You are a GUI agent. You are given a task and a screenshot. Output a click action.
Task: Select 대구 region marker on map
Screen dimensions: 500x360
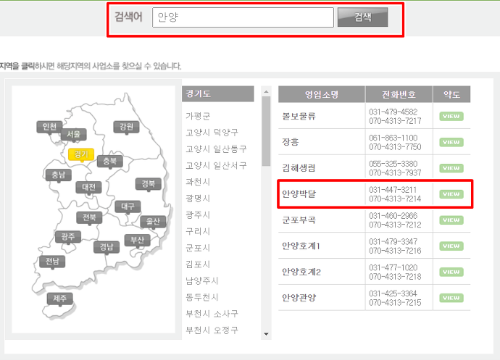click(127, 207)
